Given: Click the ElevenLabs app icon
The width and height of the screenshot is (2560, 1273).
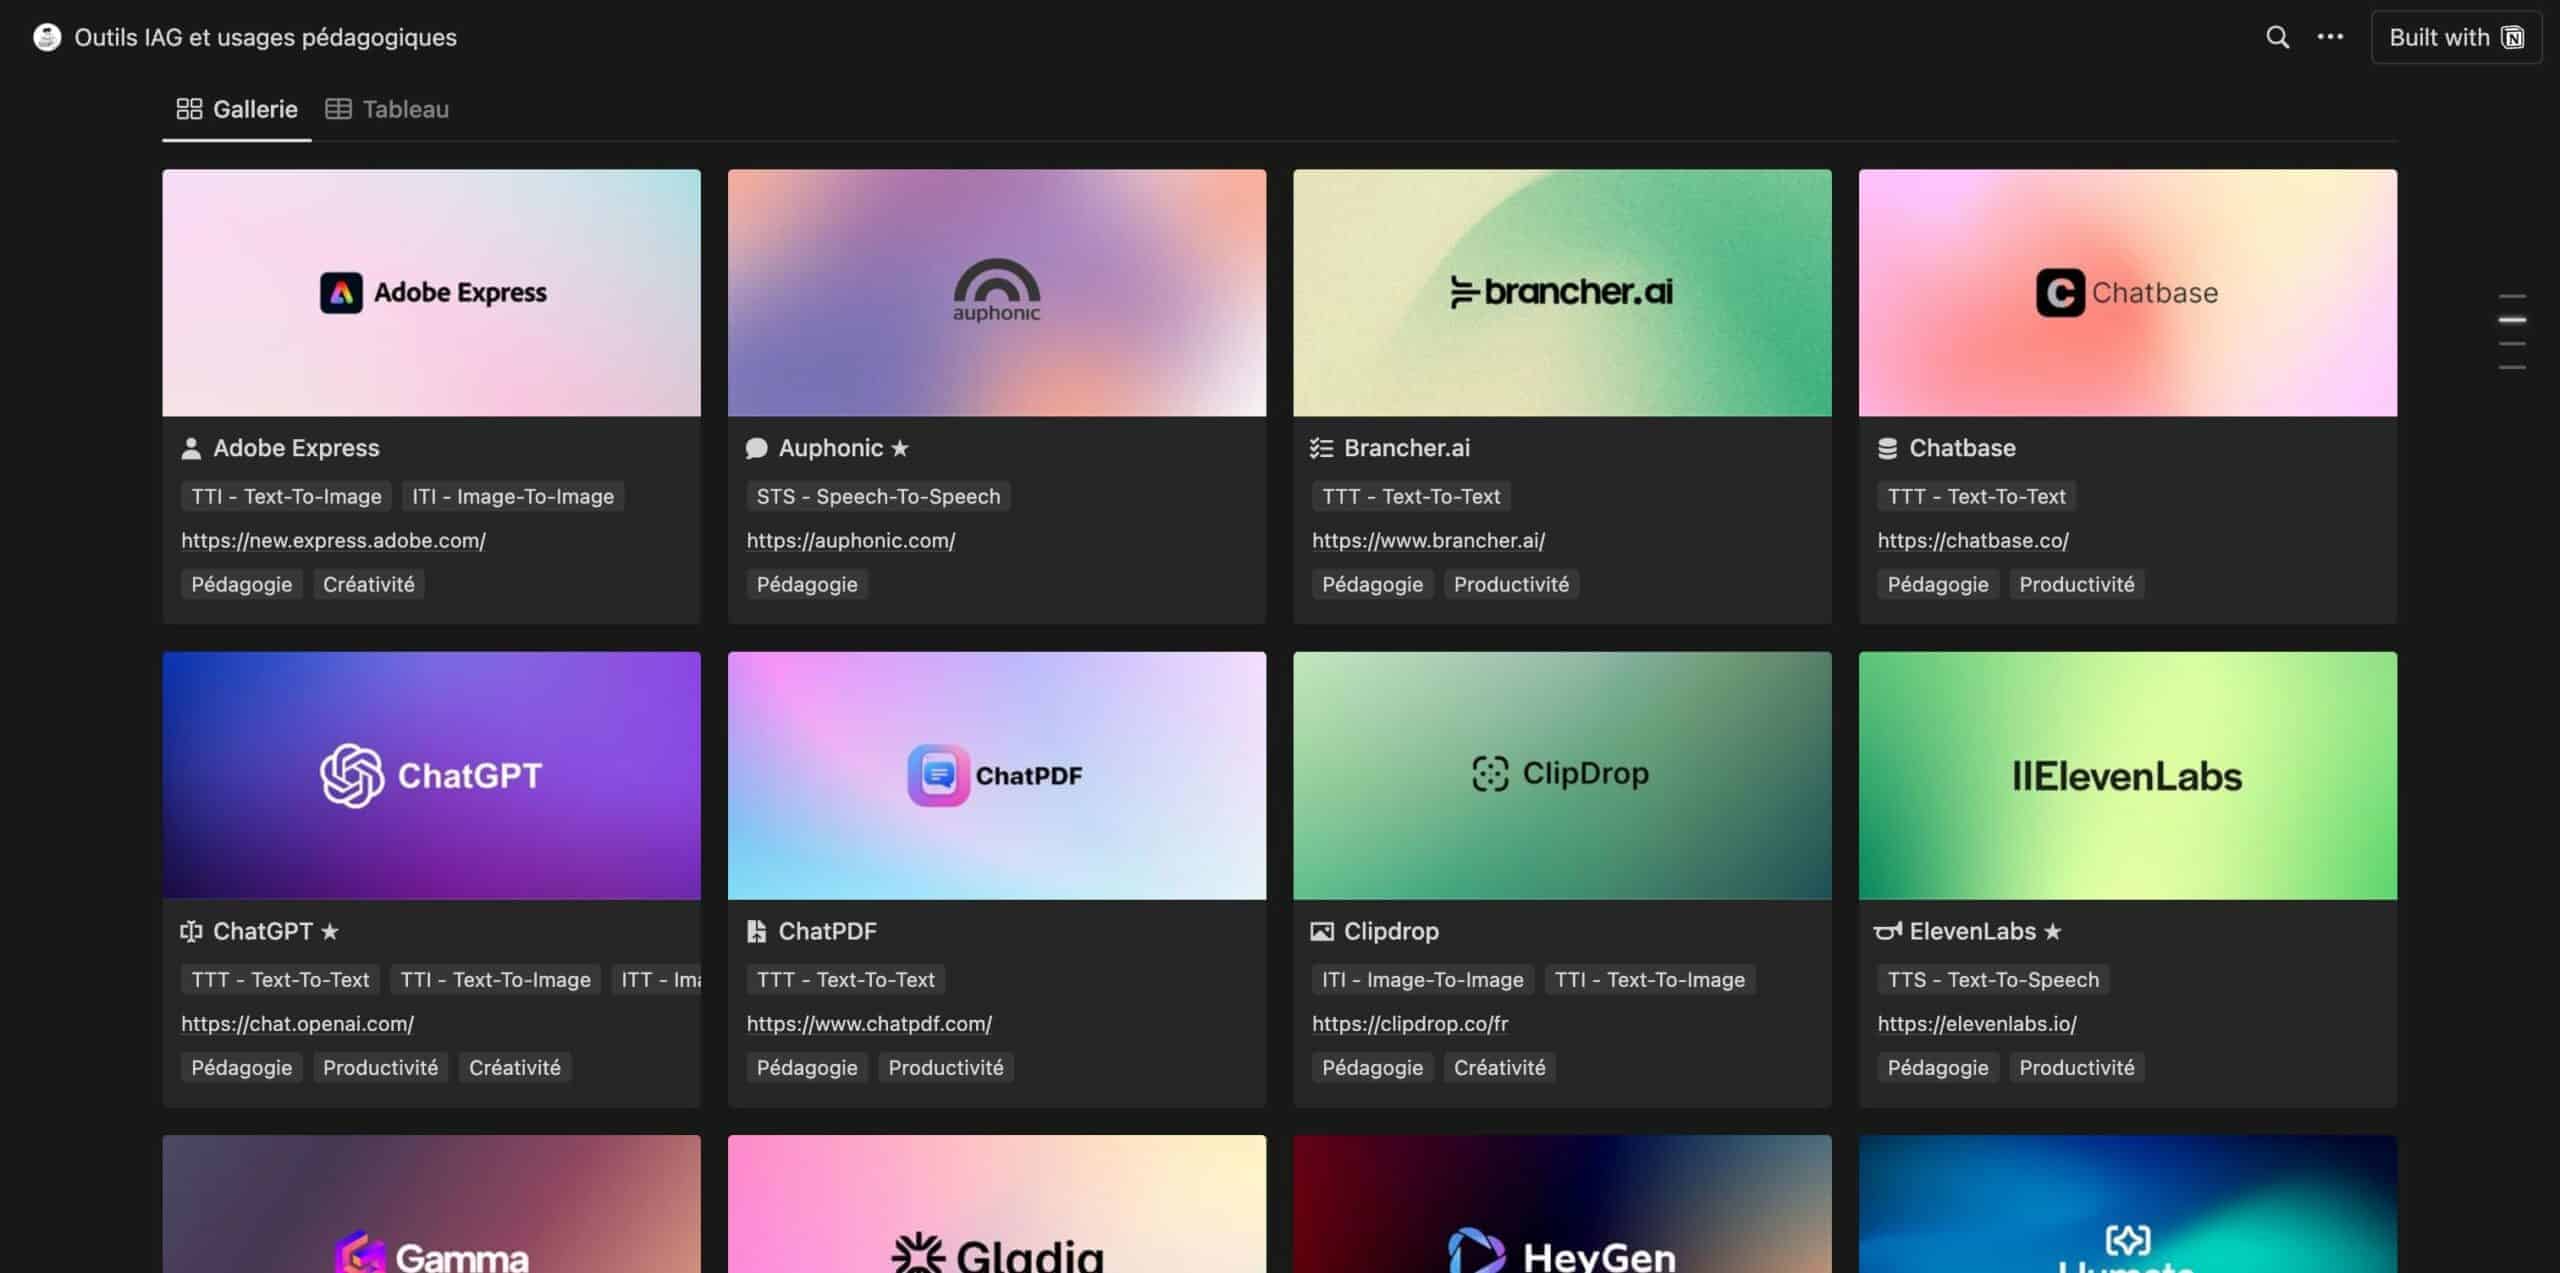Looking at the screenshot, I should (2129, 774).
